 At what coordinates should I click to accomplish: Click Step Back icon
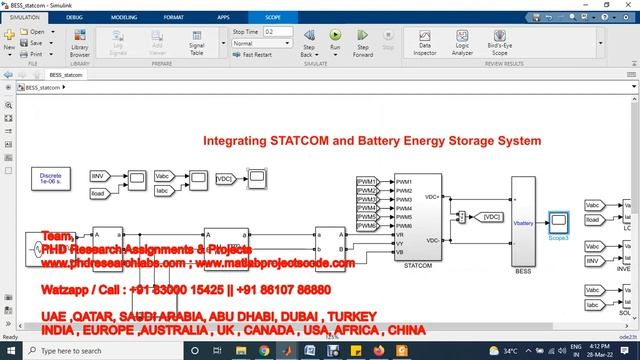(309, 36)
